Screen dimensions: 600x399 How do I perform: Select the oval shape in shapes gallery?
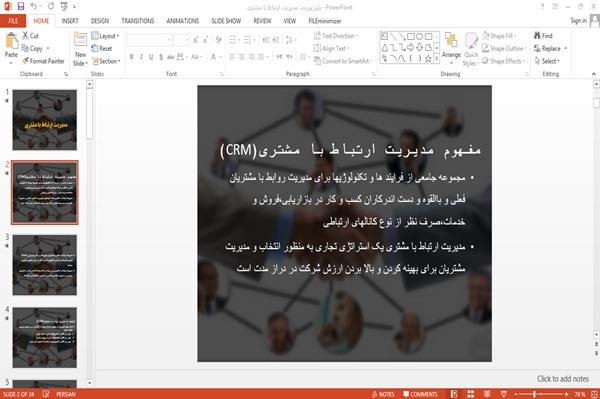click(419, 36)
